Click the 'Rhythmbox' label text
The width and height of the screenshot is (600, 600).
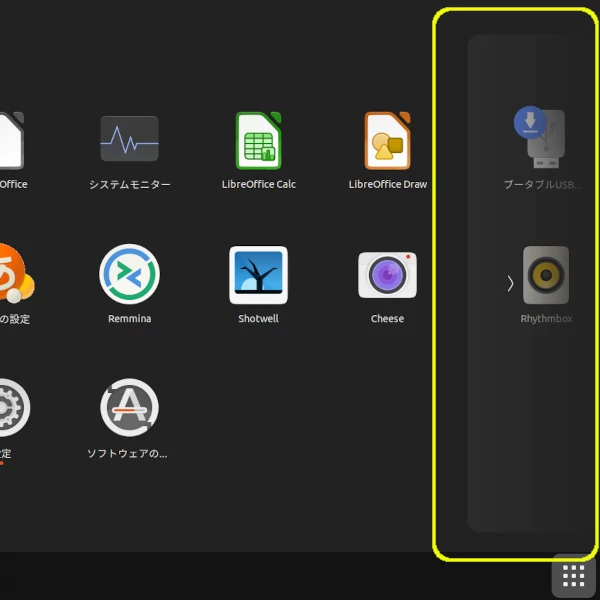point(546,319)
